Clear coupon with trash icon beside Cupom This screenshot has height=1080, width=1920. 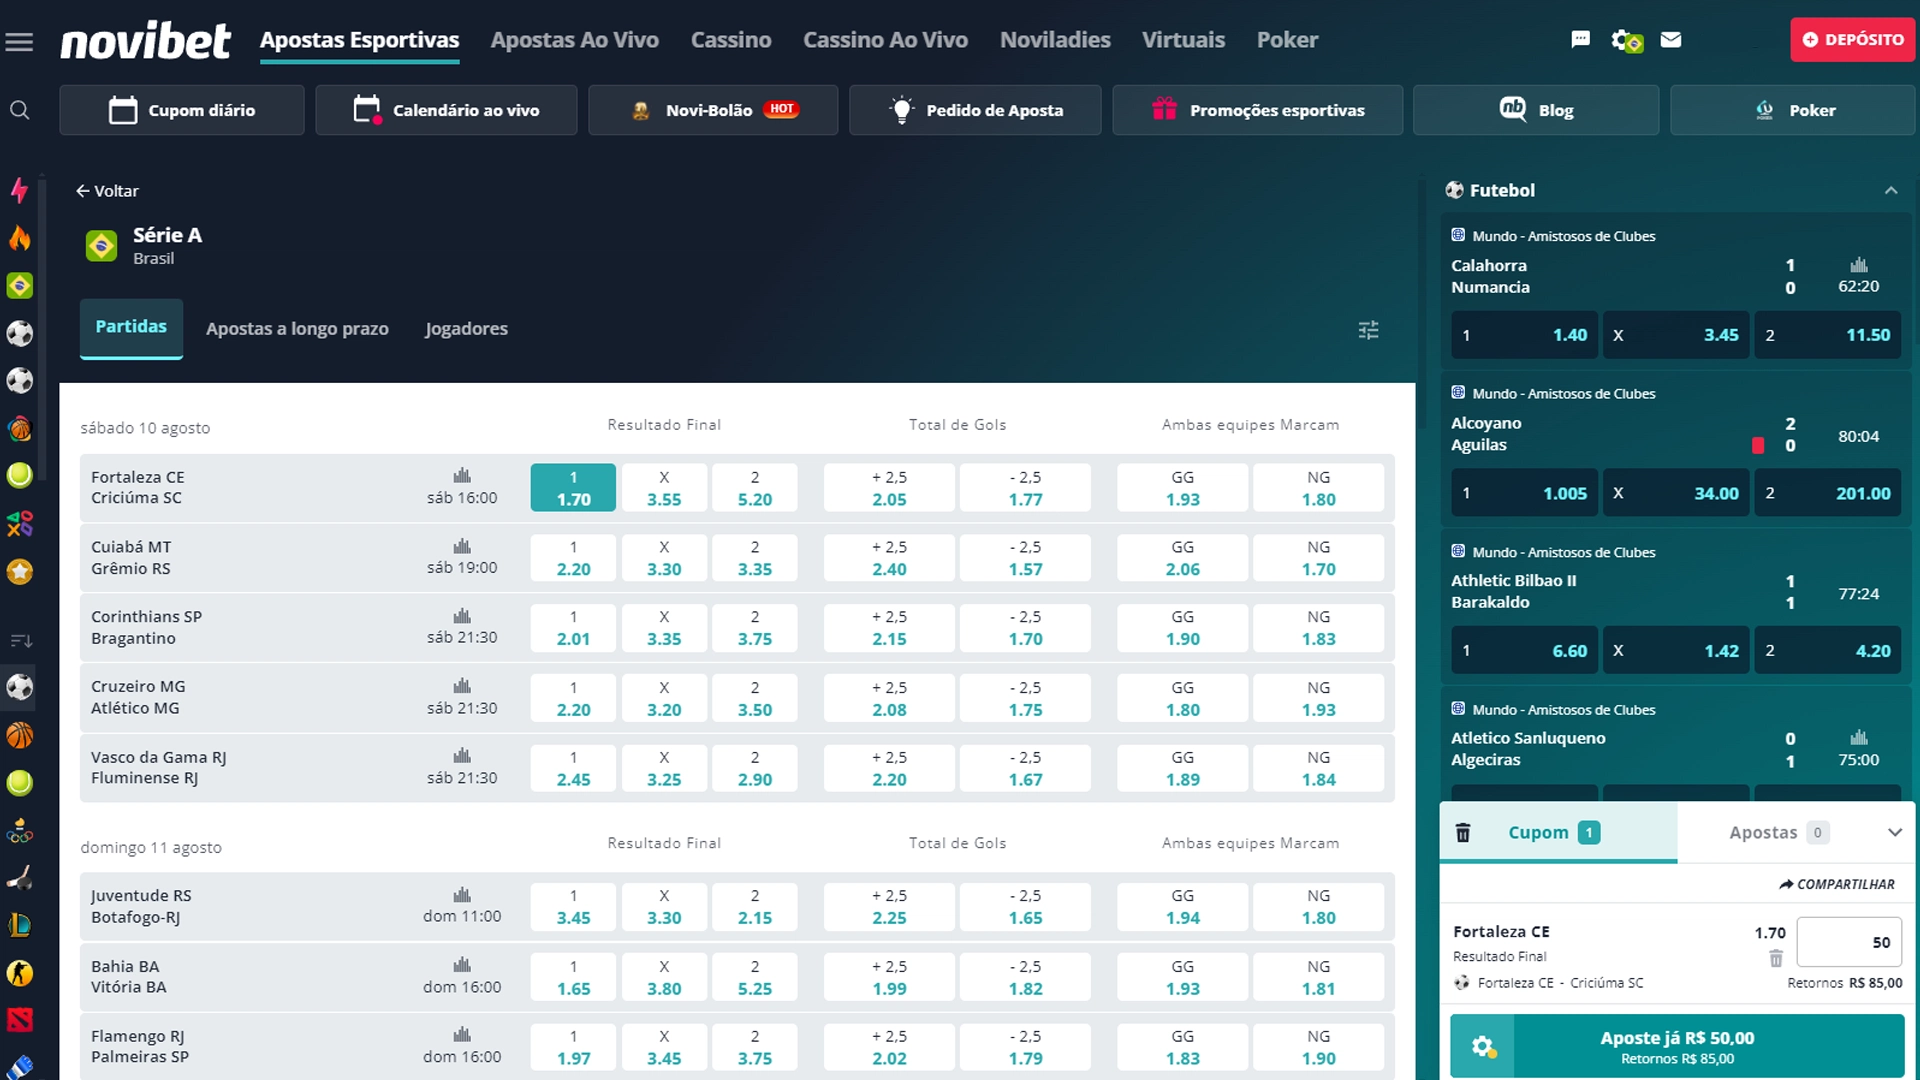click(x=1463, y=832)
